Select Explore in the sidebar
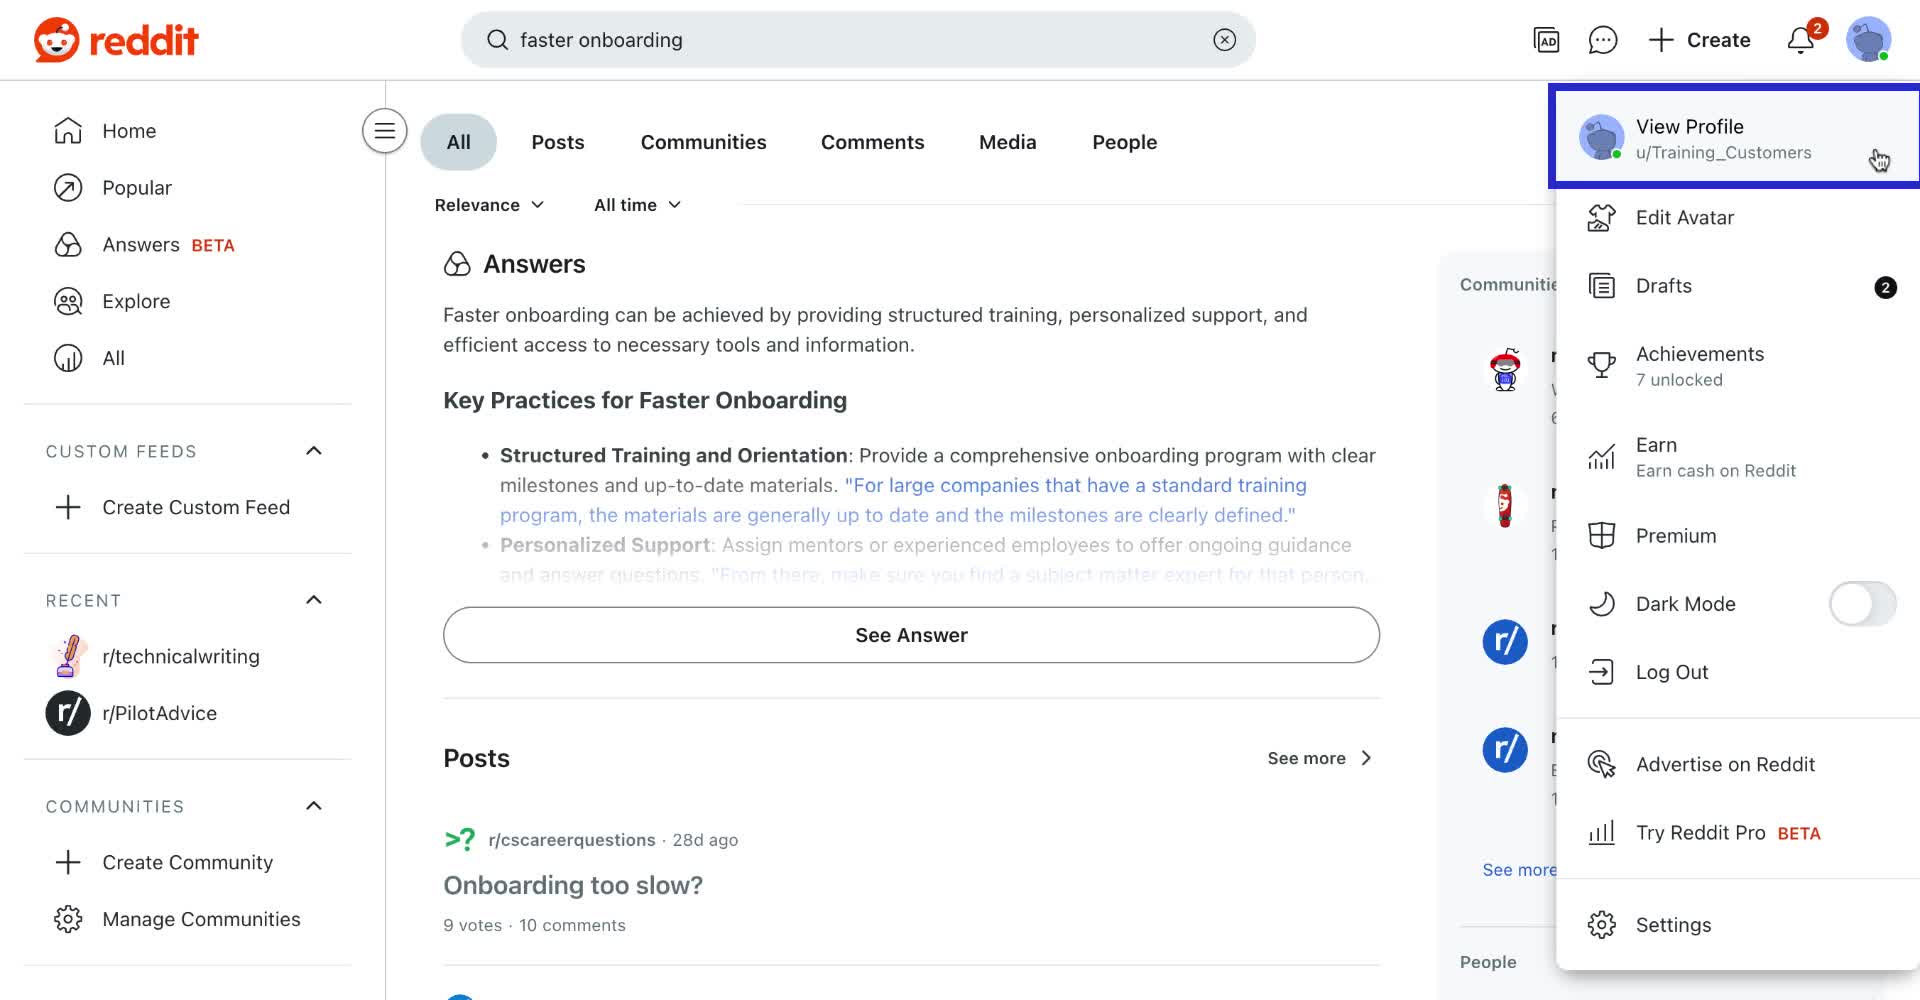This screenshot has height=1000, width=1920. (x=136, y=301)
